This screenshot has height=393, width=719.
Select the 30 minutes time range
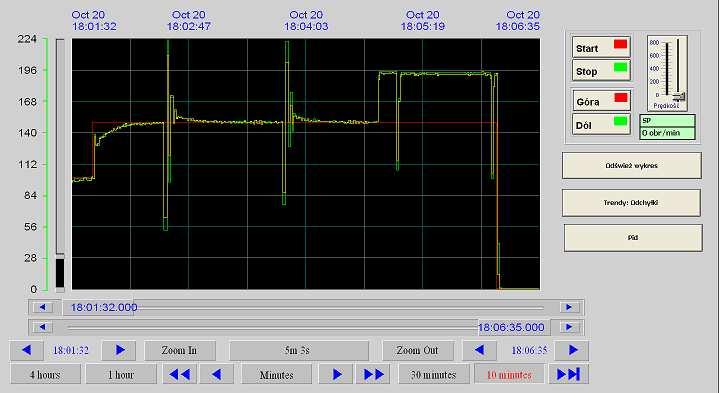[433, 374]
